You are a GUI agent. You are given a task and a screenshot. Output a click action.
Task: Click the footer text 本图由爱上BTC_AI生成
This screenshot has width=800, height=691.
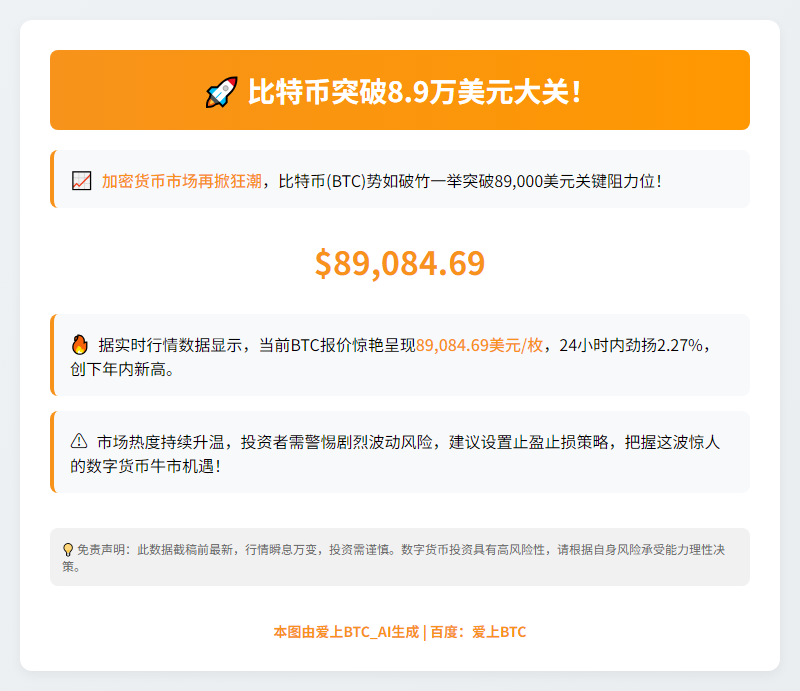(346, 632)
